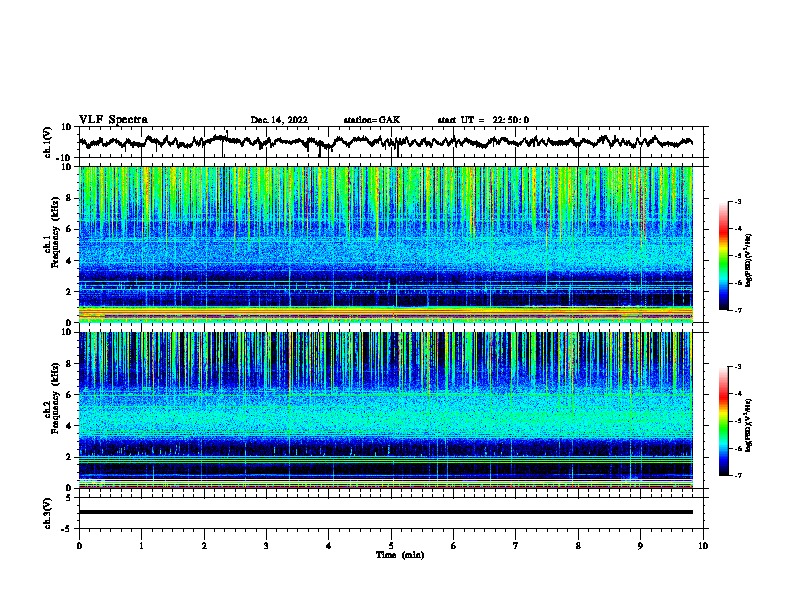Click the "ch.3(V)" axis label
Screen dimensions: 792x612
tap(48, 513)
